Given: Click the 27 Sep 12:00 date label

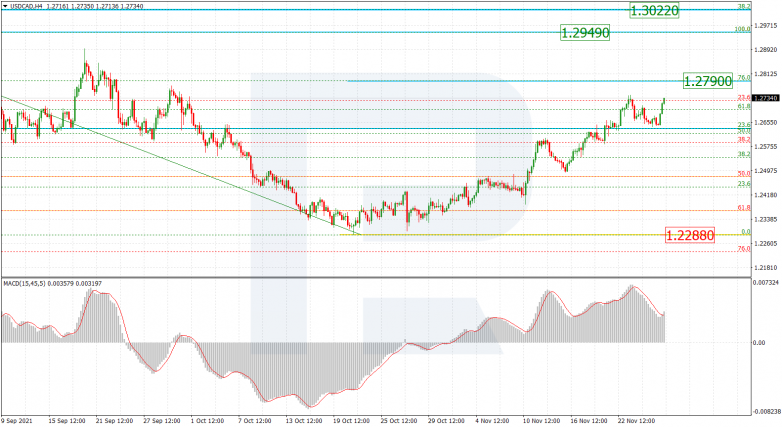Looking at the screenshot, I should tap(162, 421).
